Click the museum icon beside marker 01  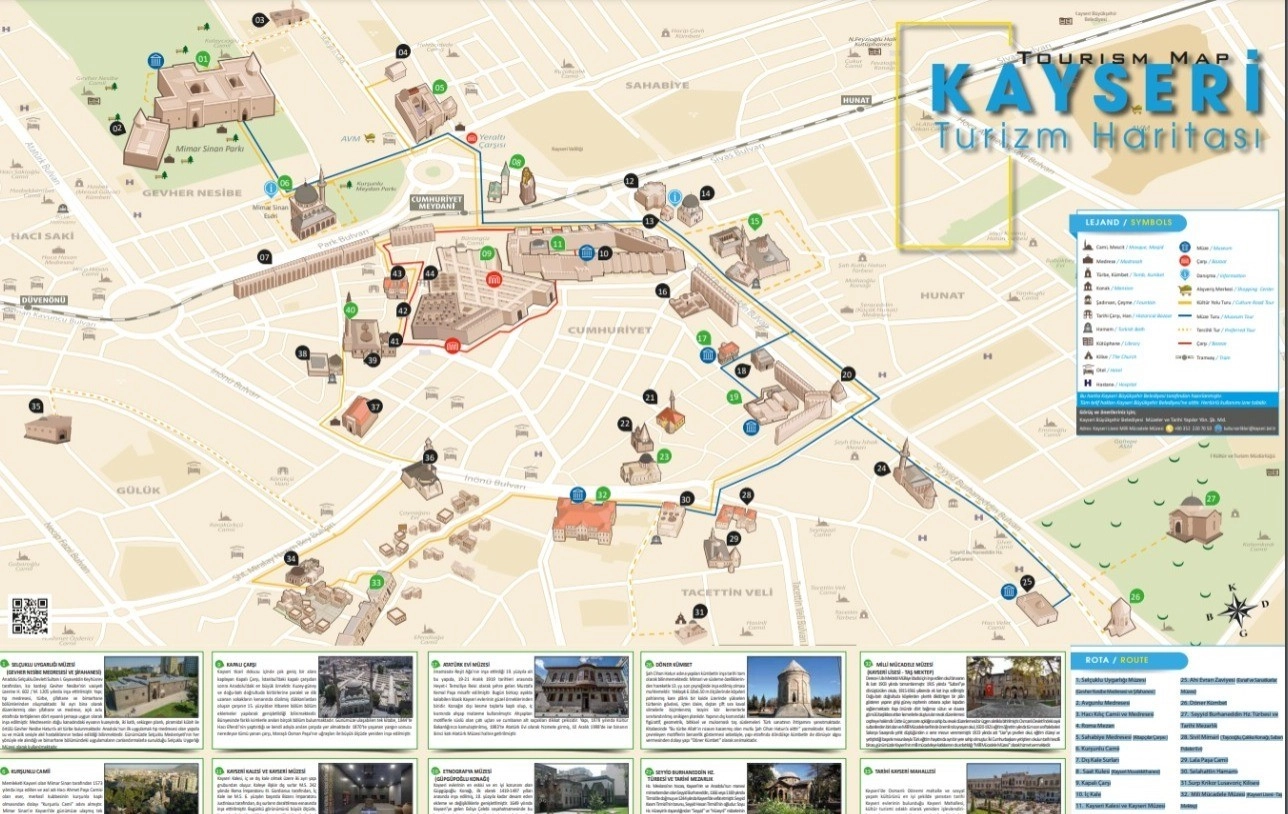tap(156, 61)
